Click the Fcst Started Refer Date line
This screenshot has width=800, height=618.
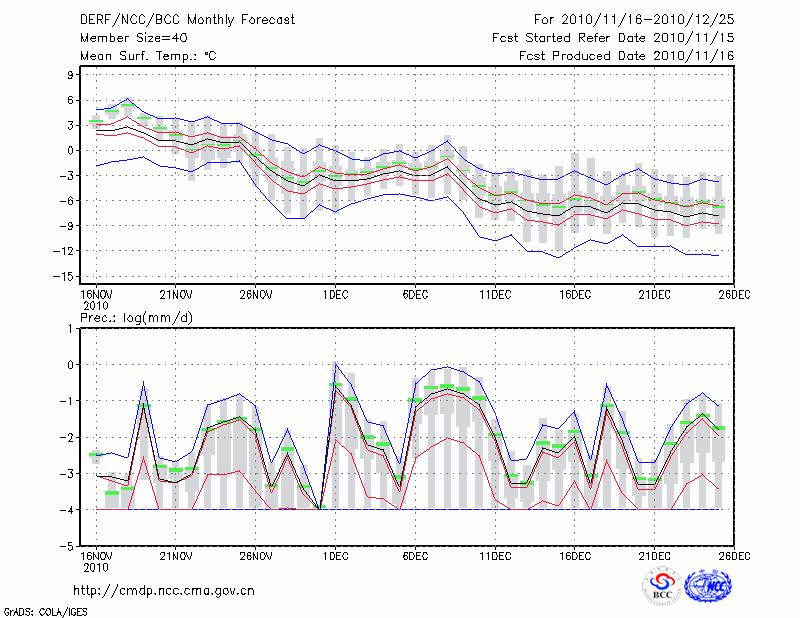click(613, 38)
